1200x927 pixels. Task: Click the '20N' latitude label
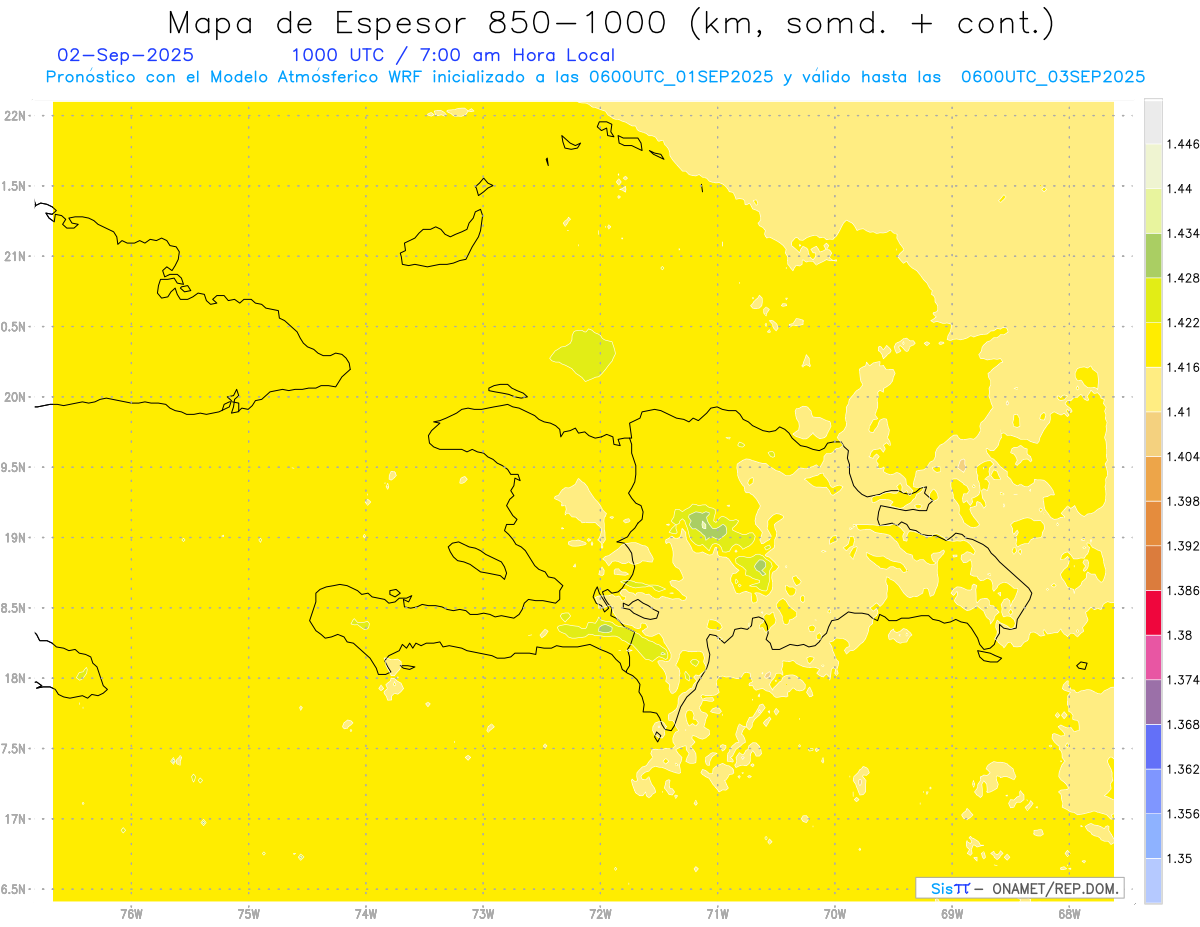pyautogui.click(x=17, y=397)
